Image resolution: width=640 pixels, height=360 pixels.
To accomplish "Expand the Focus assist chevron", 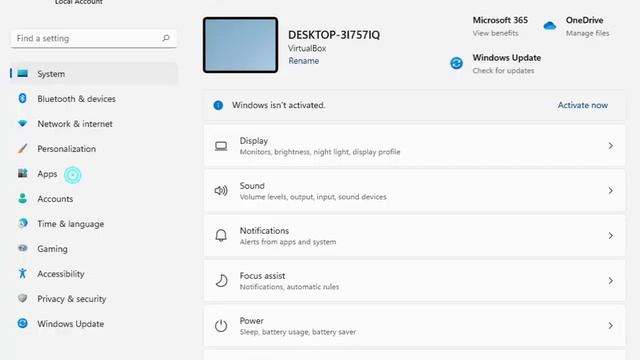I will pos(611,281).
